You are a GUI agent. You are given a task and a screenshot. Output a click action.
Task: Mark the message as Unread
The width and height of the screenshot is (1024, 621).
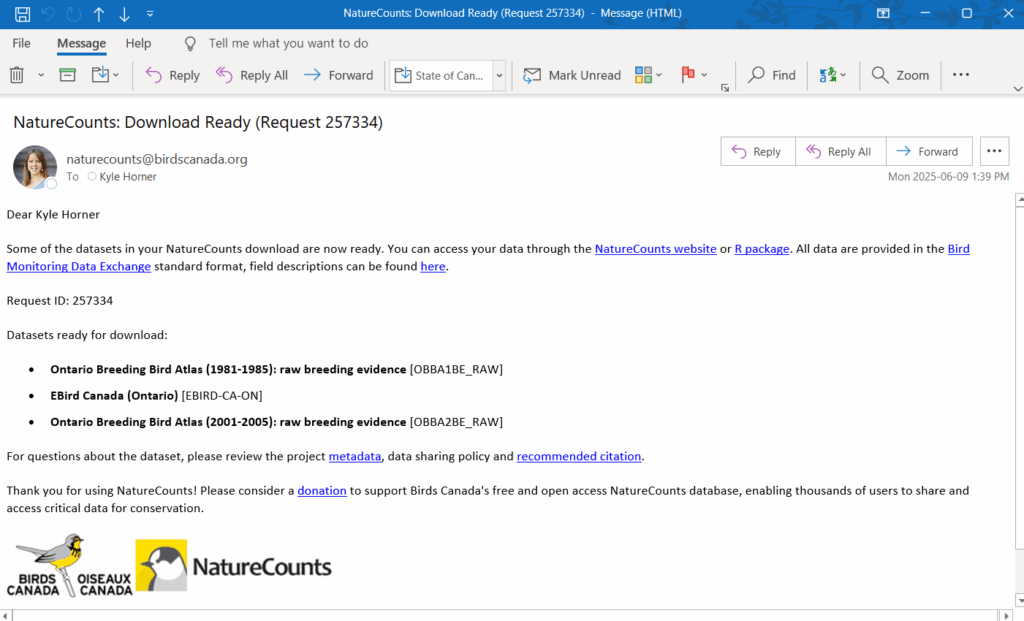pos(572,75)
